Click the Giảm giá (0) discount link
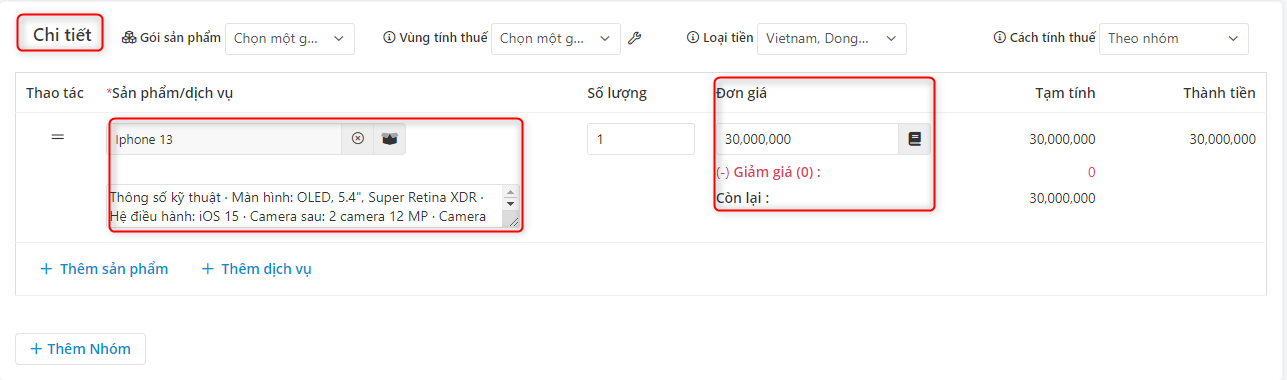 click(x=768, y=172)
